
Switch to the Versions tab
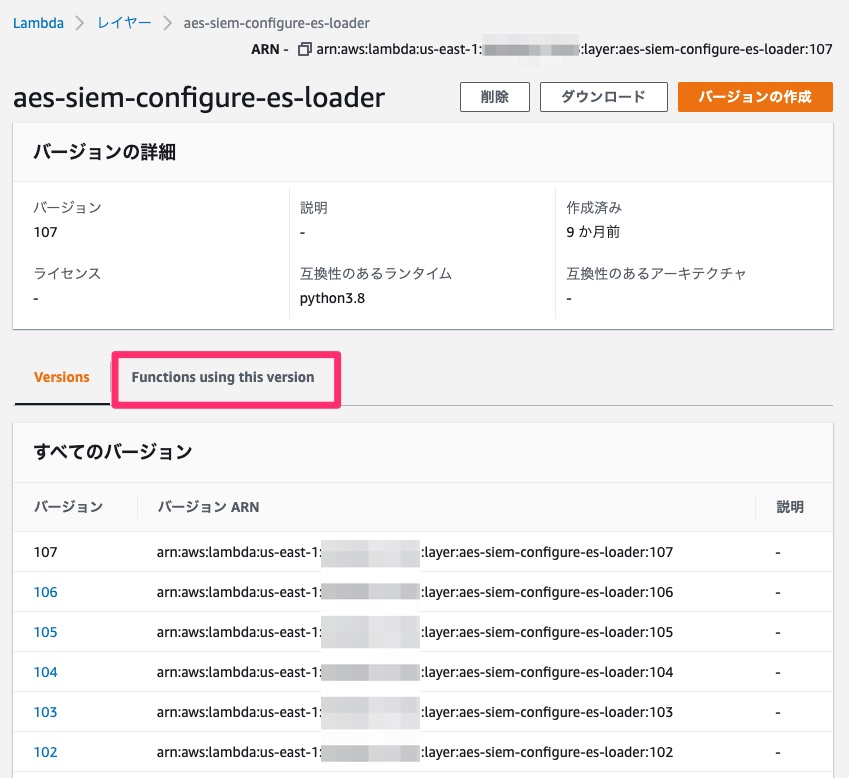tap(61, 377)
